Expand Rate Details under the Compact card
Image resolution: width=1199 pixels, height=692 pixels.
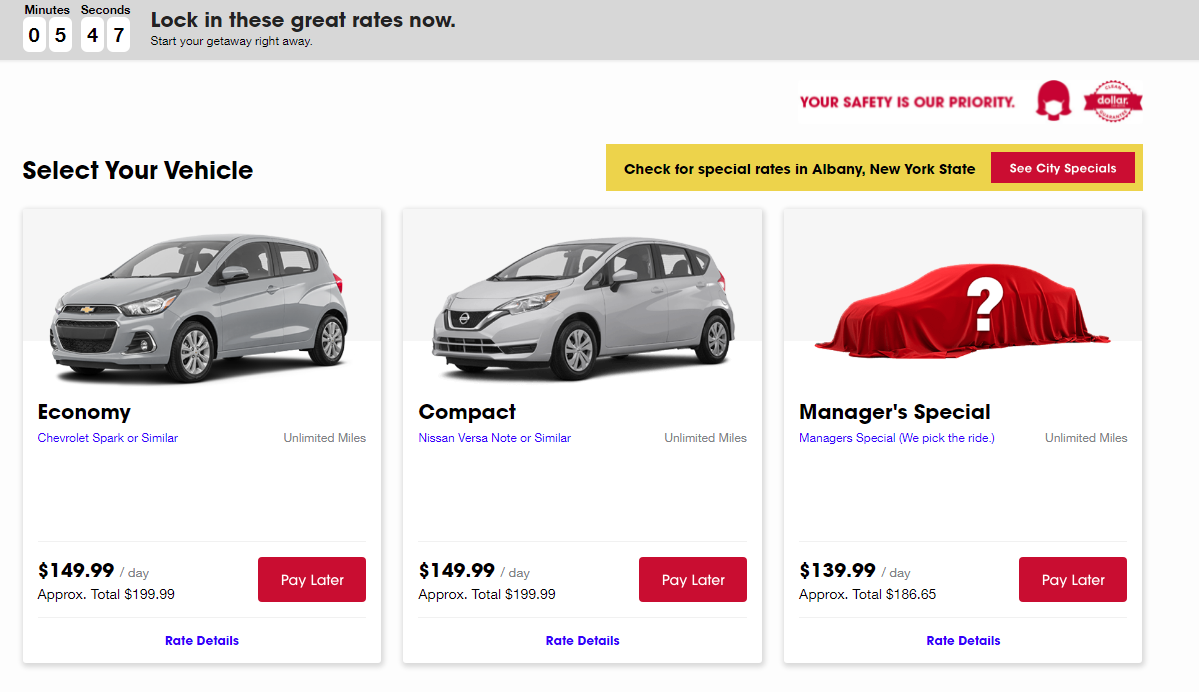583,641
